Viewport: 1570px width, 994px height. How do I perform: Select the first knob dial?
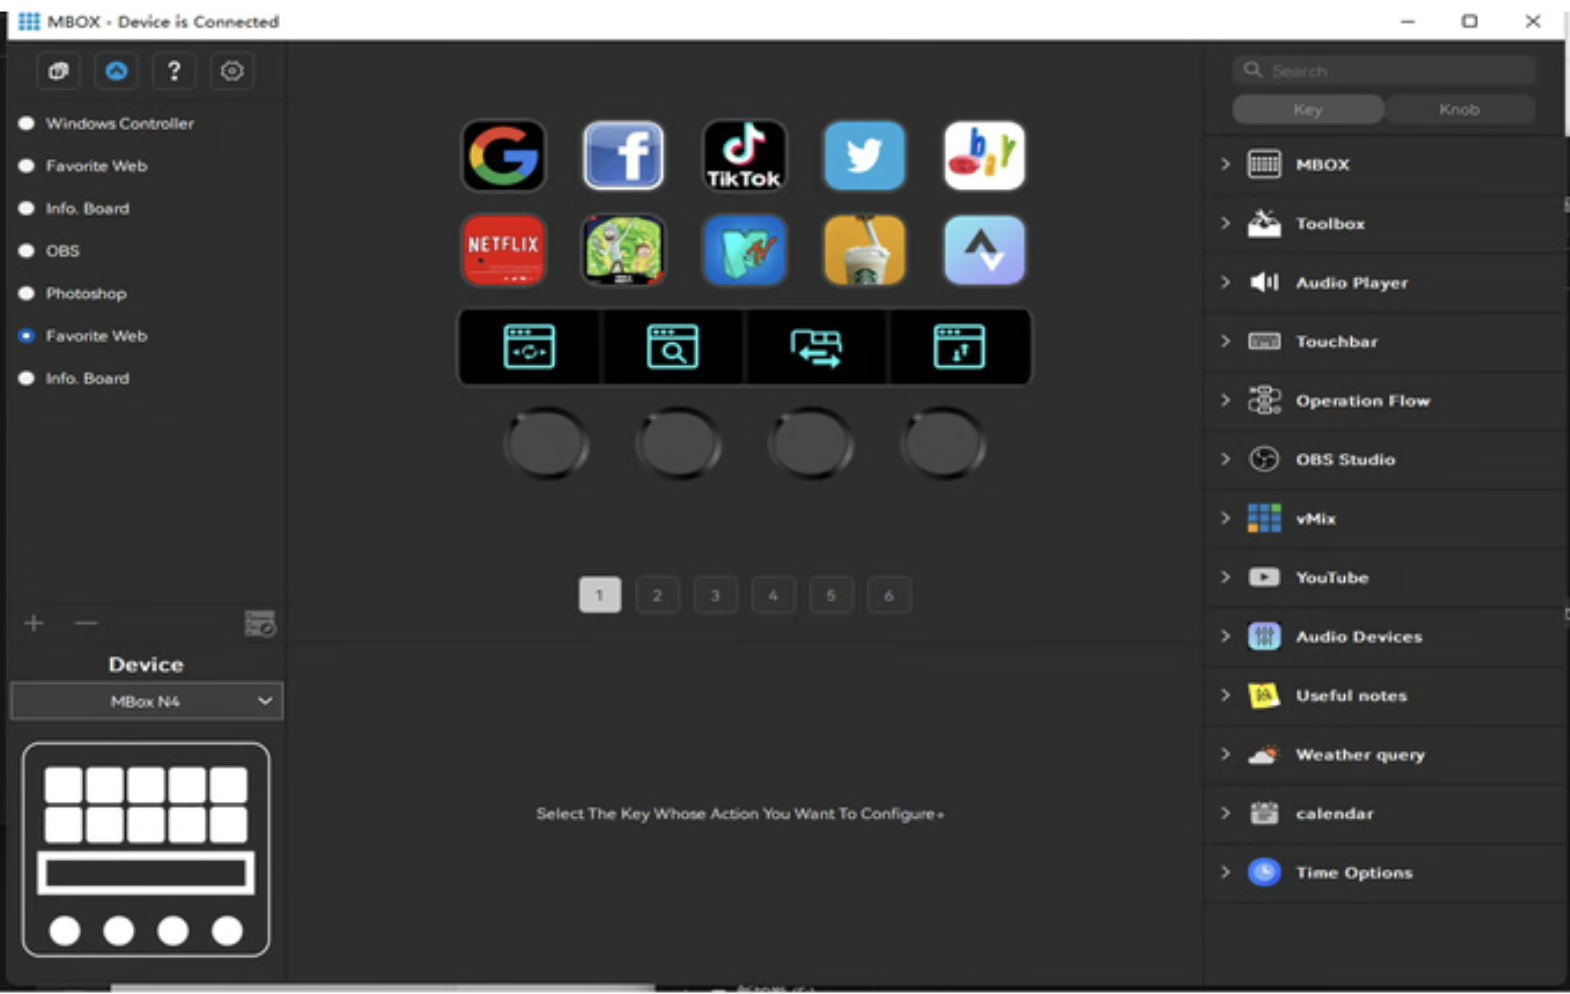pos(546,443)
